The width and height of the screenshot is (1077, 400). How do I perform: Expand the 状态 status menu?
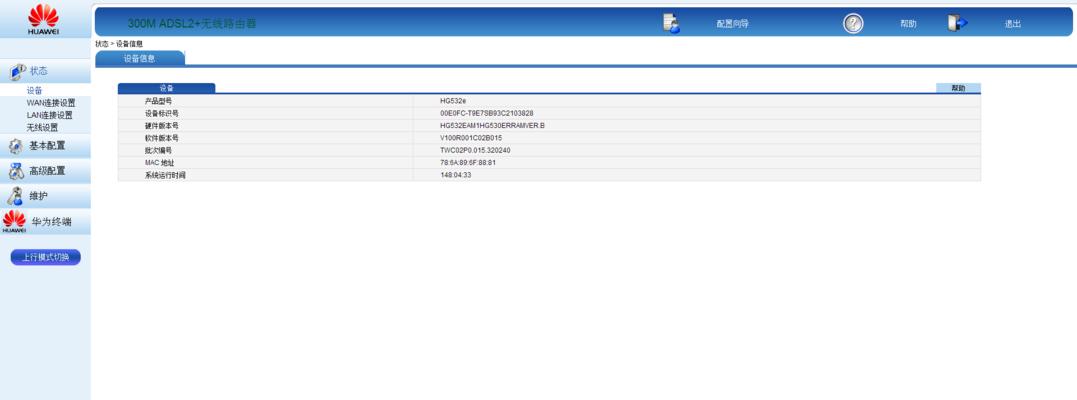pos(38,71)
